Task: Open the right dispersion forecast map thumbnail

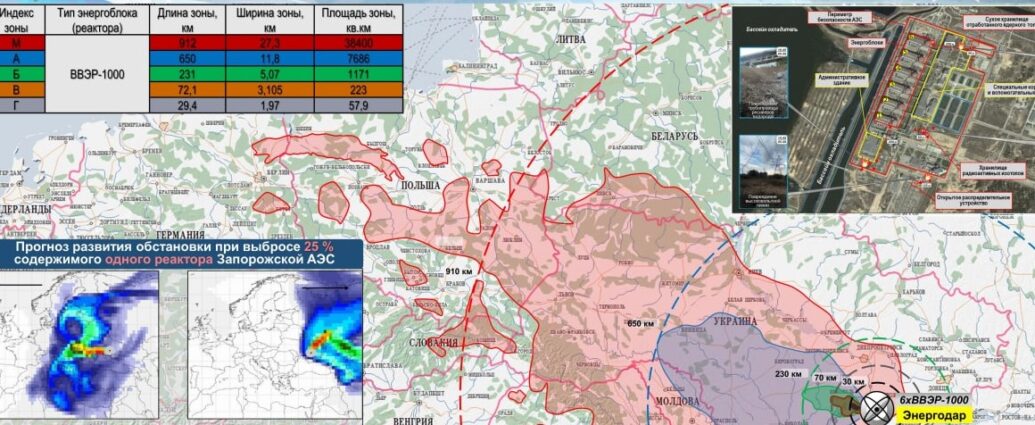Action: 274,335
